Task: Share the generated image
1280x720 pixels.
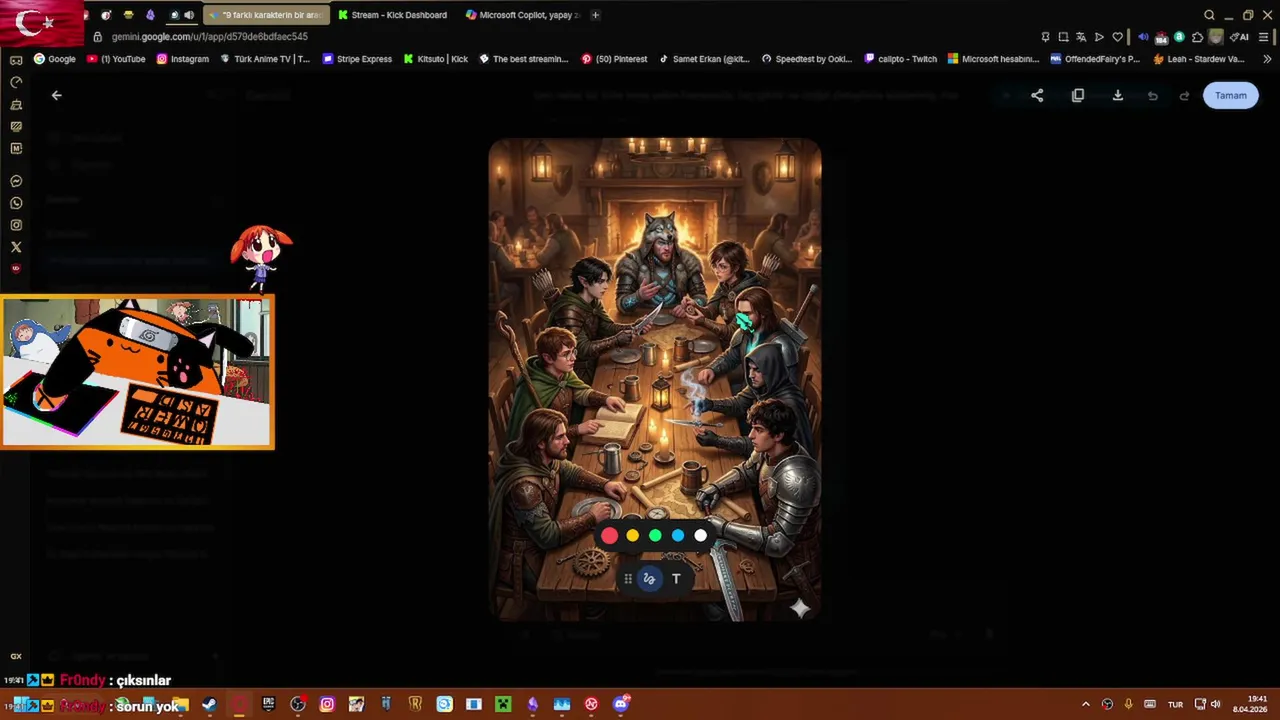Action: pyautogui.click(x=1037, y=95)
